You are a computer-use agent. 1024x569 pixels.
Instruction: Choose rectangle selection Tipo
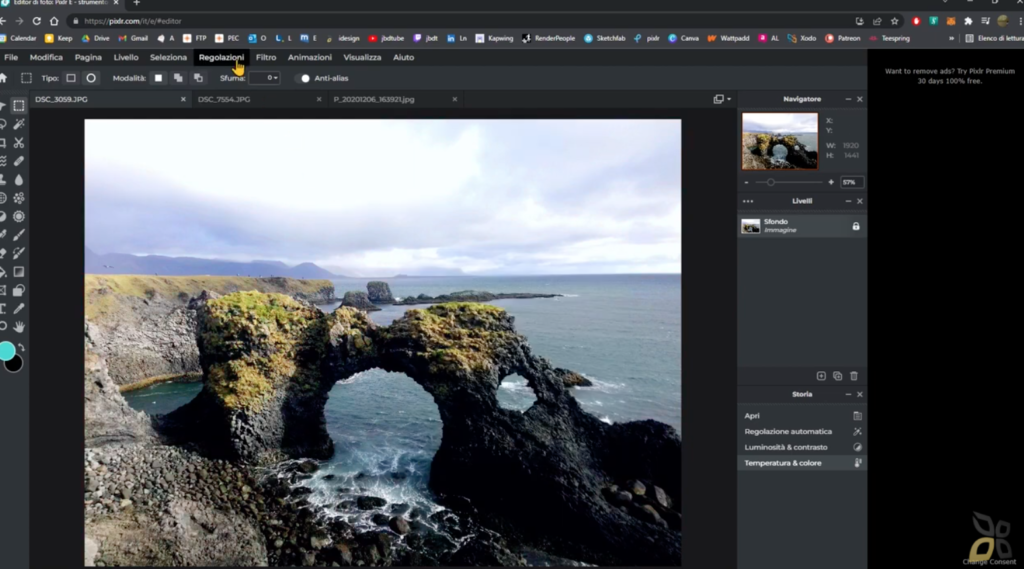71,78
